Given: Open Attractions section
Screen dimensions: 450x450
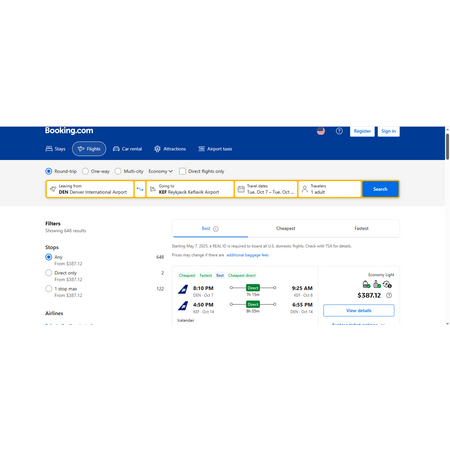Looking at the screenshot, I should [x=170, y=149].
